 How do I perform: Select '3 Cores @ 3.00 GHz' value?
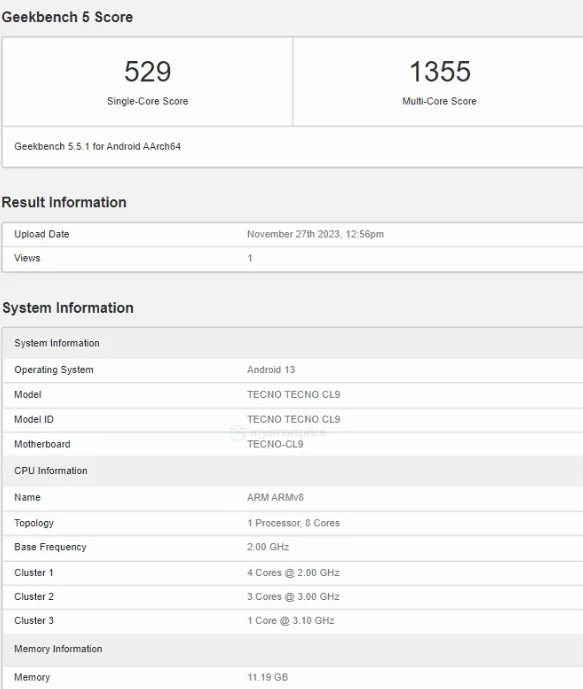tap(293, 597)
